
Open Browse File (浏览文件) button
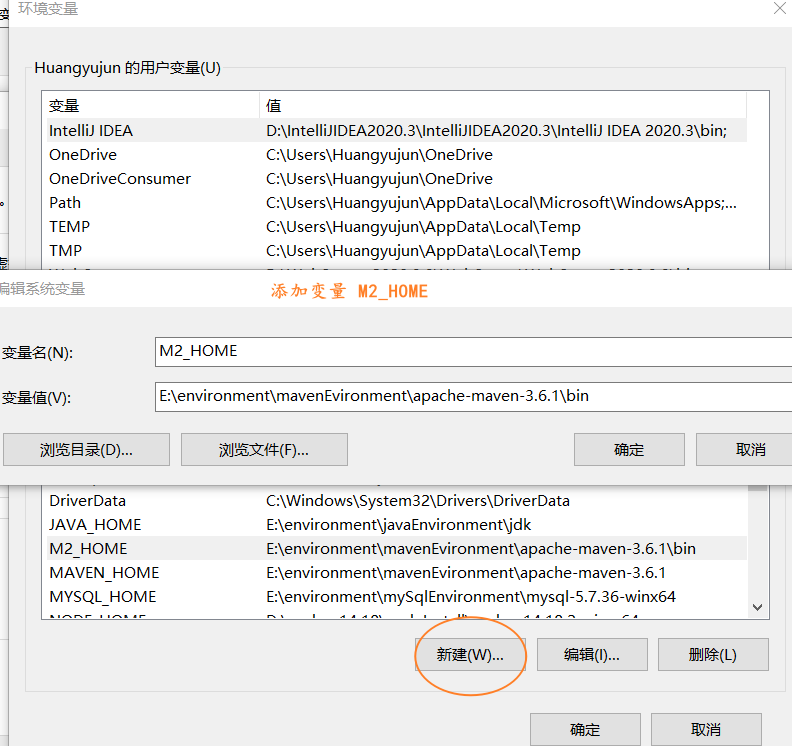pyautogui.click(x=264, y=450)
